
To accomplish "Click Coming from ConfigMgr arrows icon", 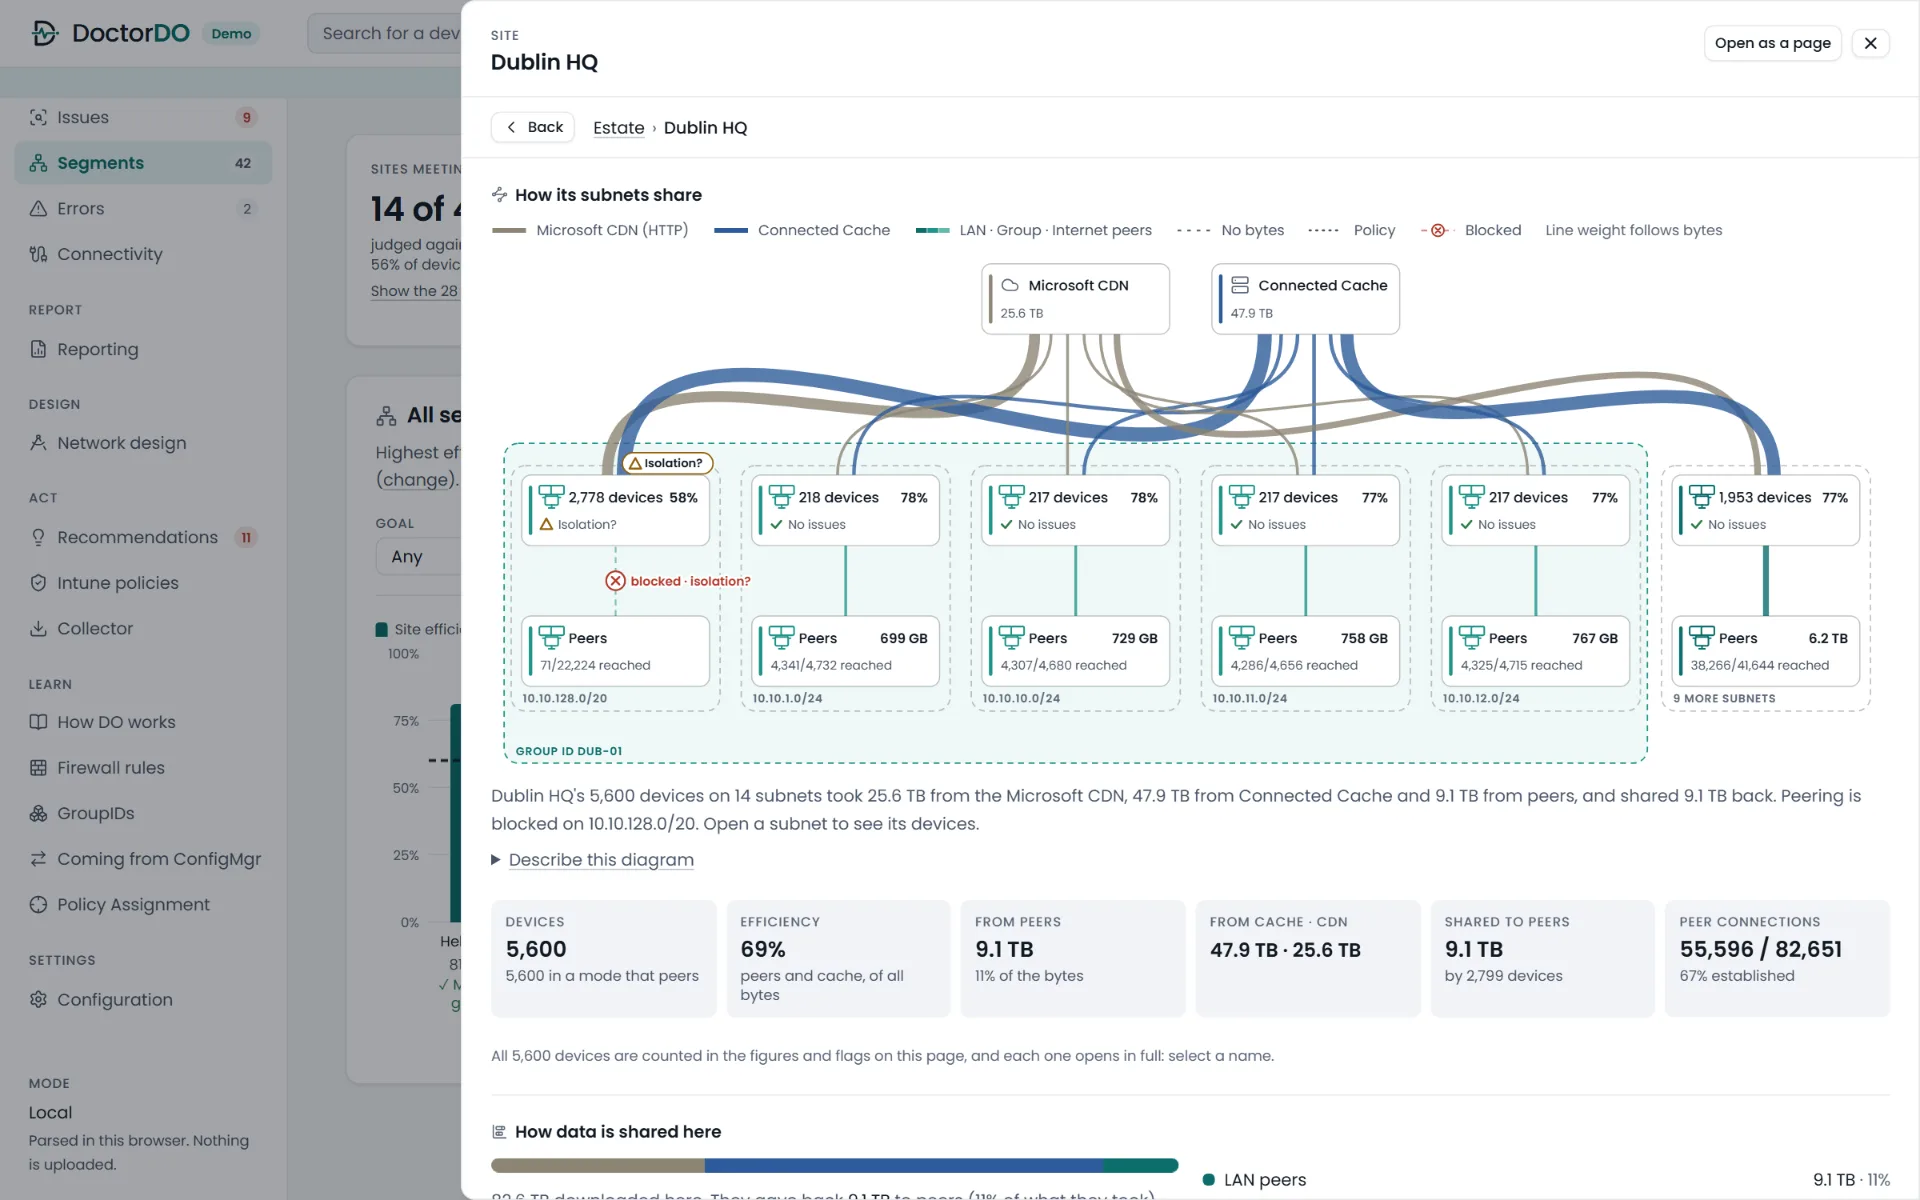I will coord(38,859).
